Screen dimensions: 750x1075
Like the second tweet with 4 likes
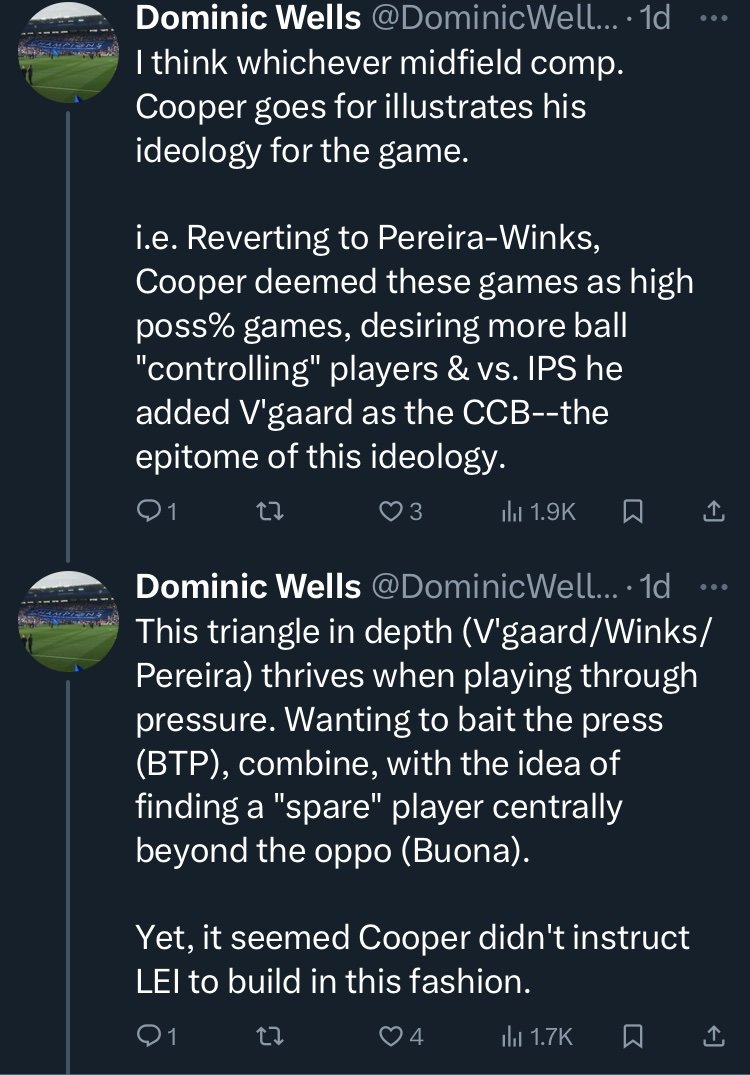click(x=401, y=1035)
